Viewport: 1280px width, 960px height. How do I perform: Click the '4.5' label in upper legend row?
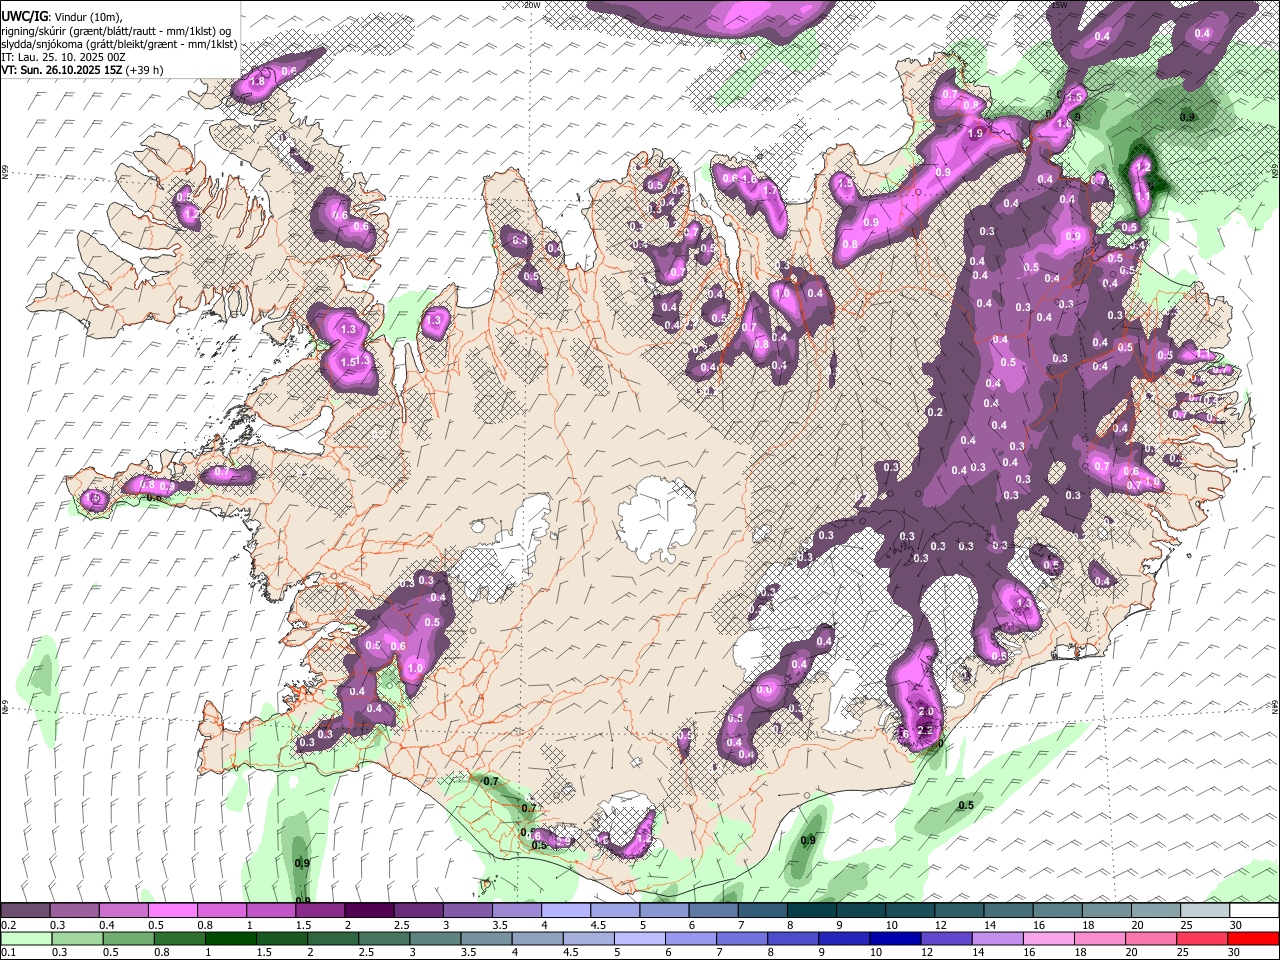597,925
